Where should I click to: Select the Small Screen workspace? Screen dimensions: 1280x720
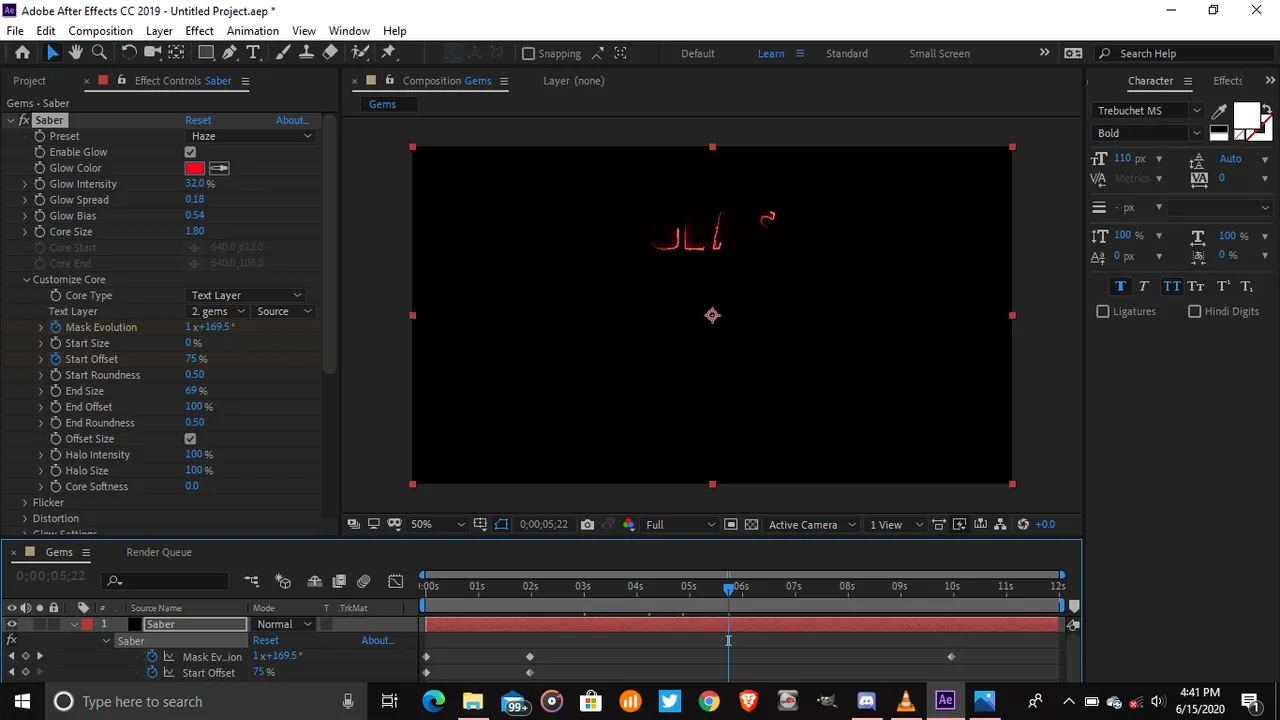point(939,53)
